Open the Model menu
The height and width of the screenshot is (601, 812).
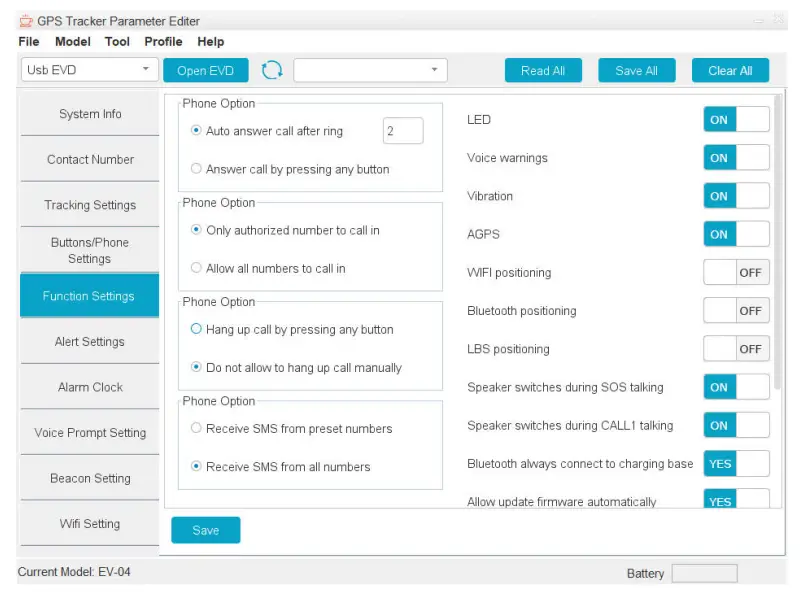pyautogui.click(x=72, y=41)
